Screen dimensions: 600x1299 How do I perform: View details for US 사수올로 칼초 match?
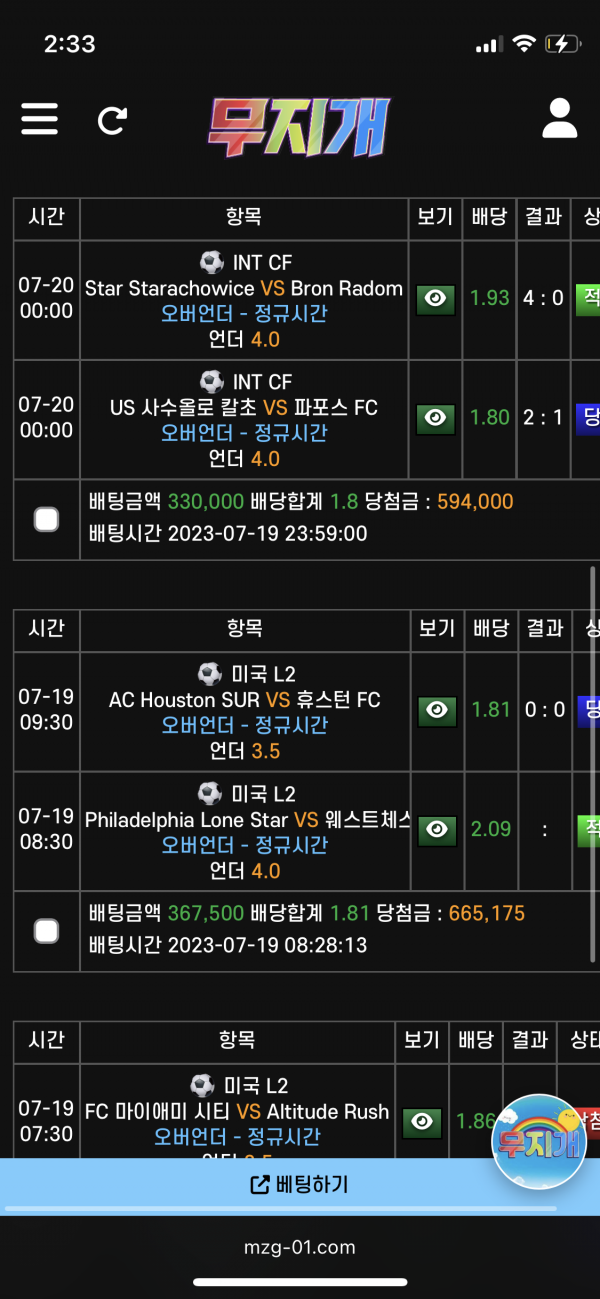435,418
